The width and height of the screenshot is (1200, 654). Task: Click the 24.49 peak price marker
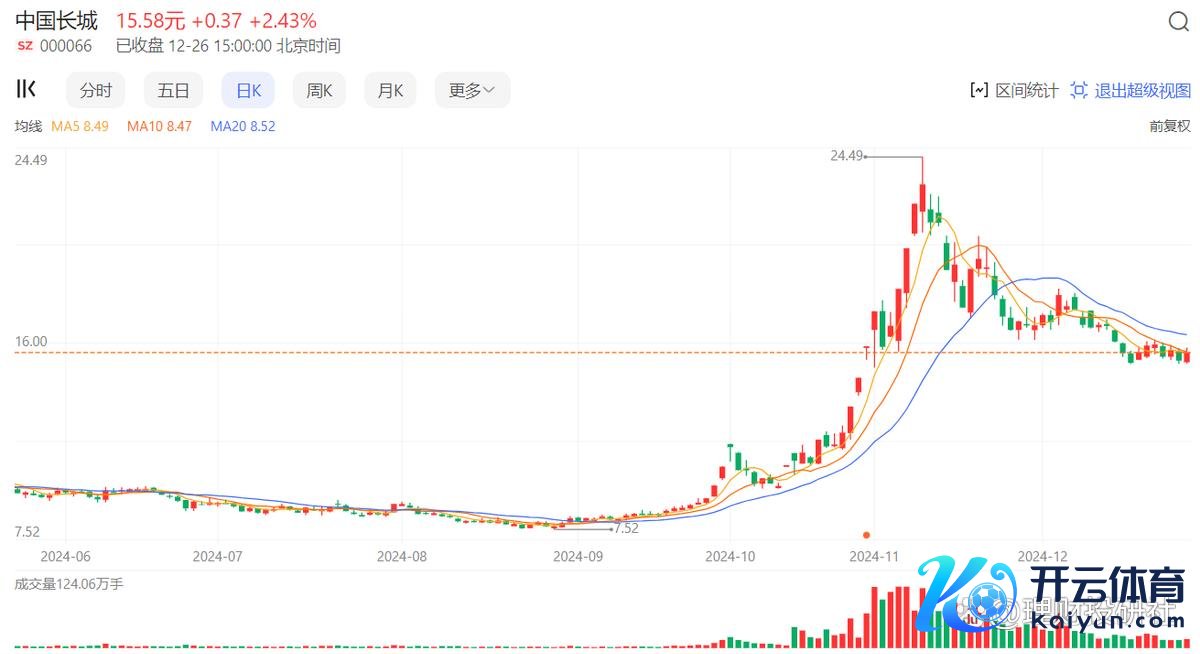click(x=846, y=155)
